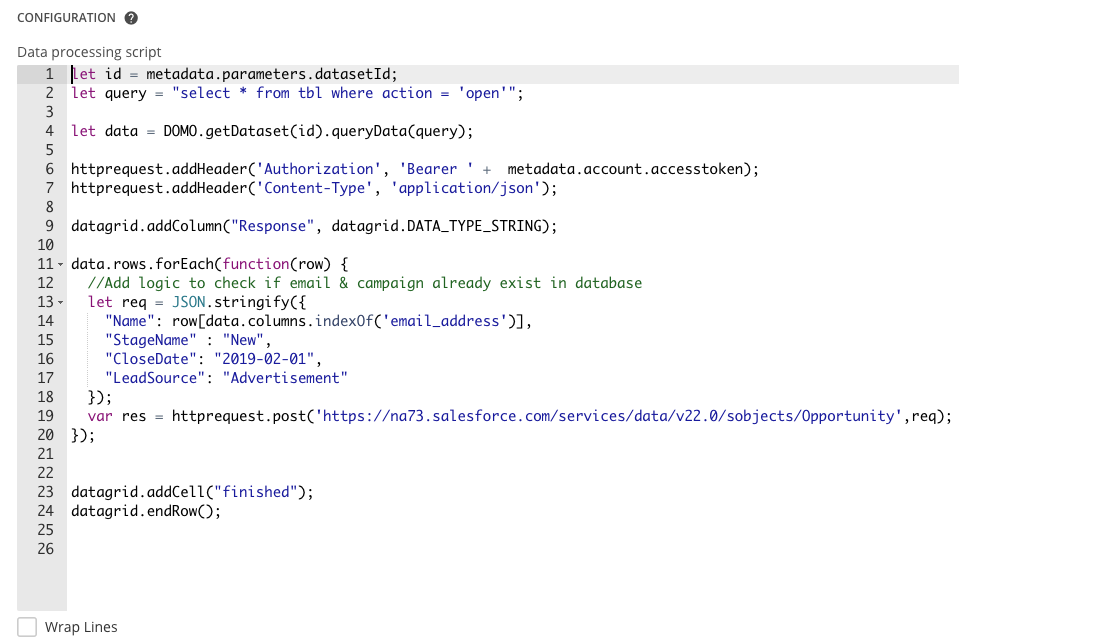Image resolution: width=1104 pixels, height=637 pixels.
Task: Click the "Response" string on line 9
Action: pyautogui.click(x=272, y=226)
